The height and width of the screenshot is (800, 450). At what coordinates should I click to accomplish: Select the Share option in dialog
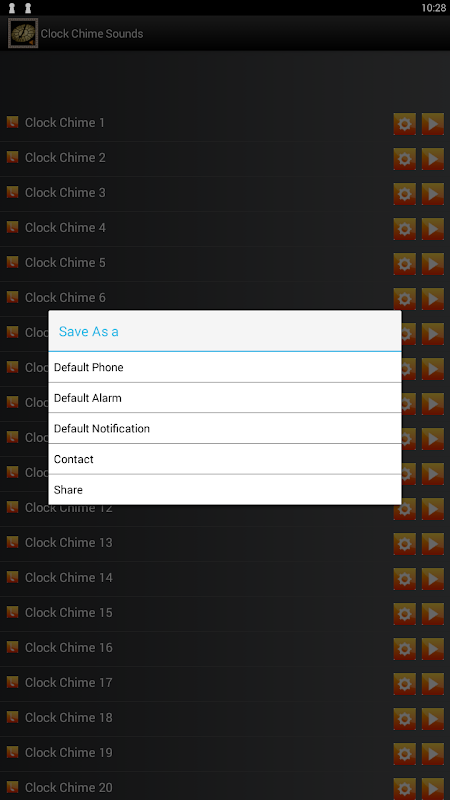224,490
